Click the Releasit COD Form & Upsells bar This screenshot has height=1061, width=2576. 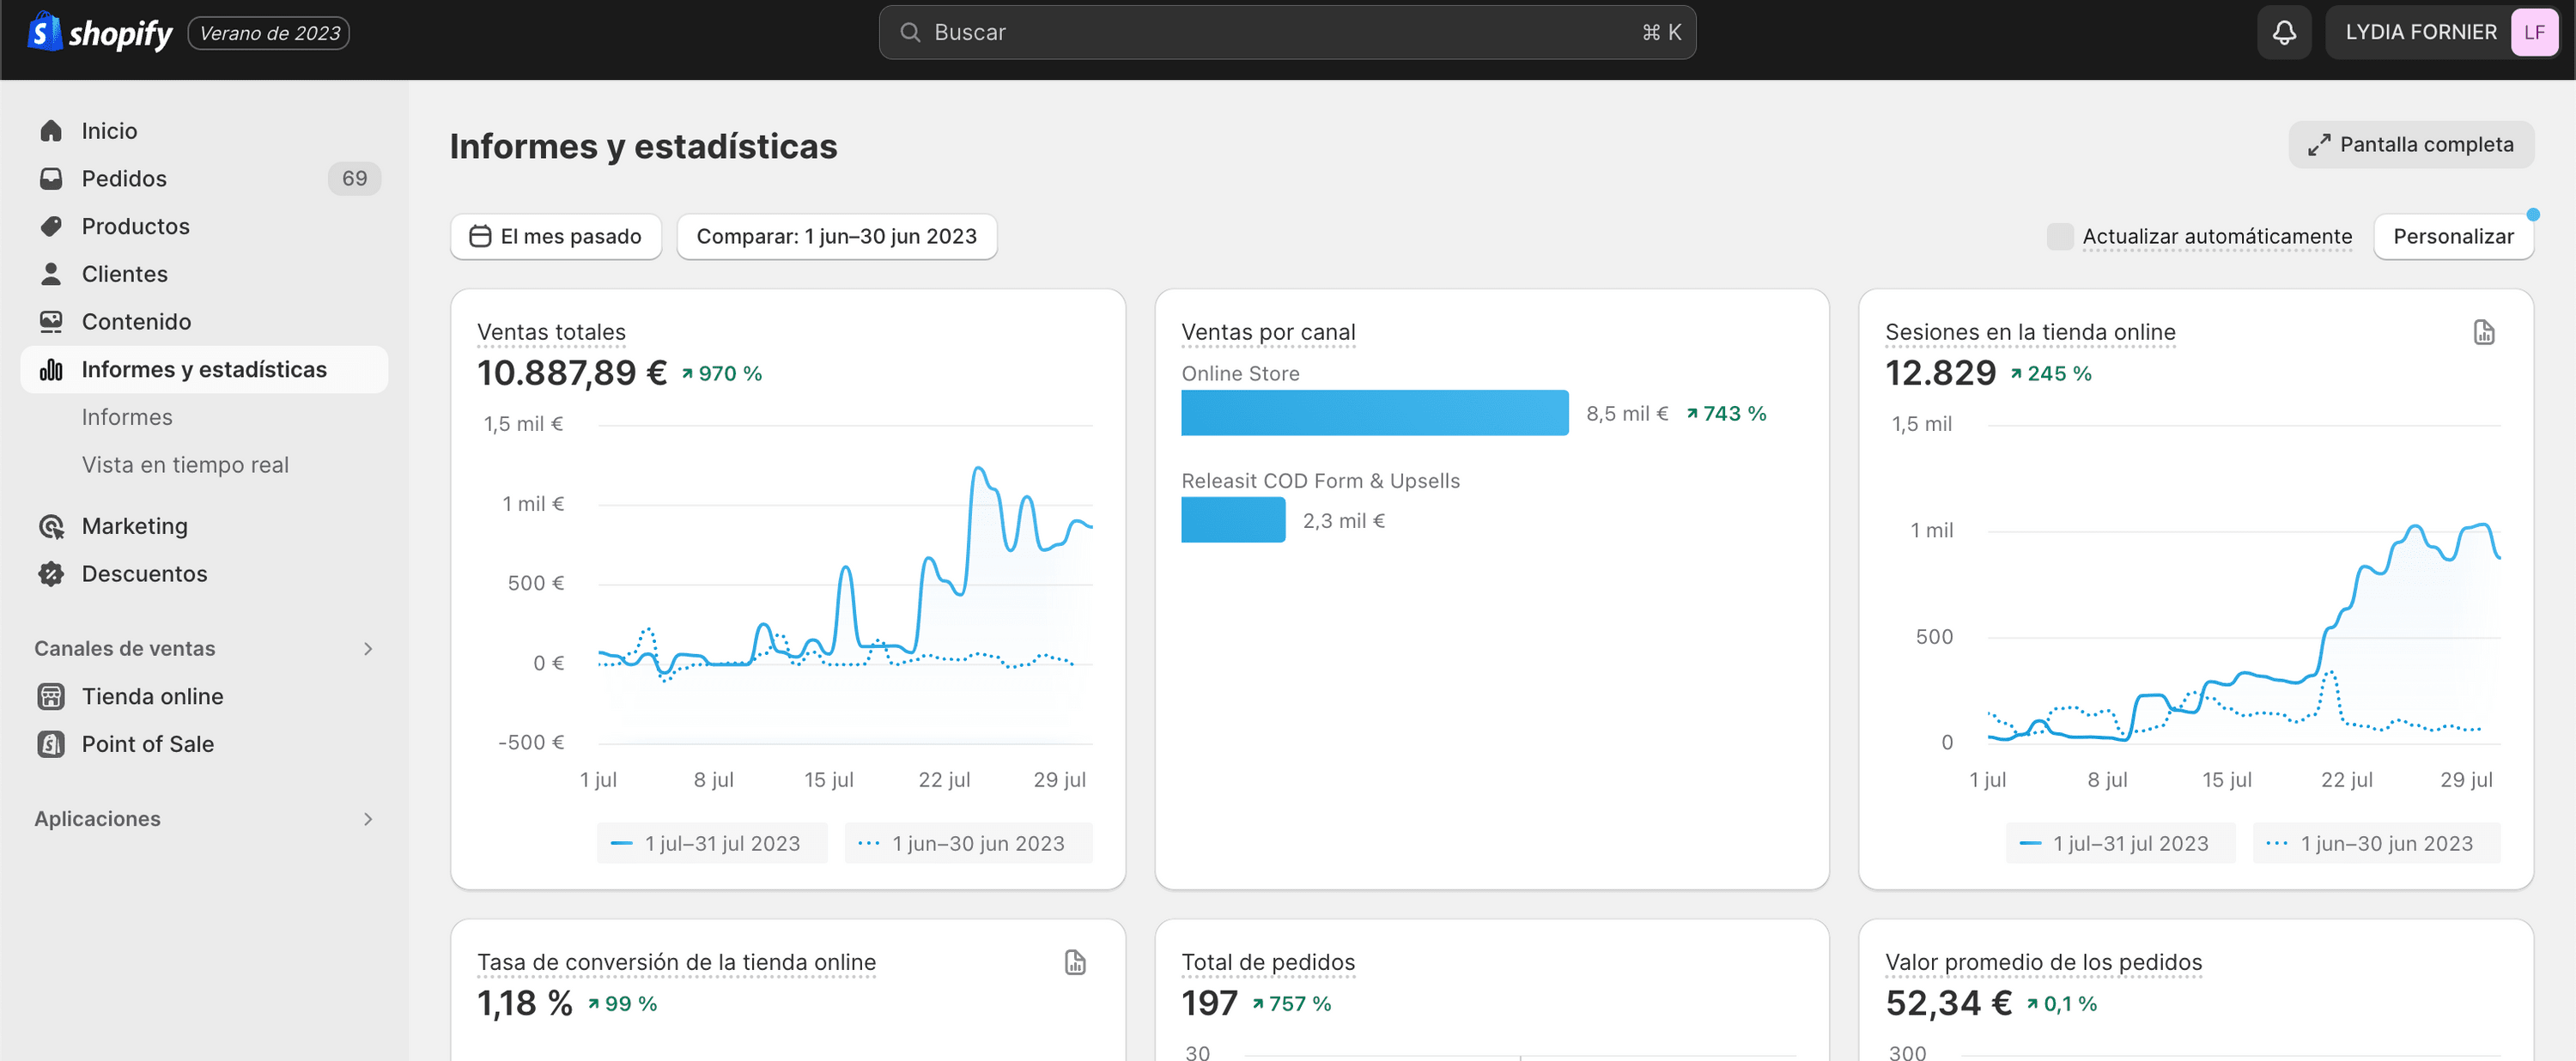tap(1233, 520)
